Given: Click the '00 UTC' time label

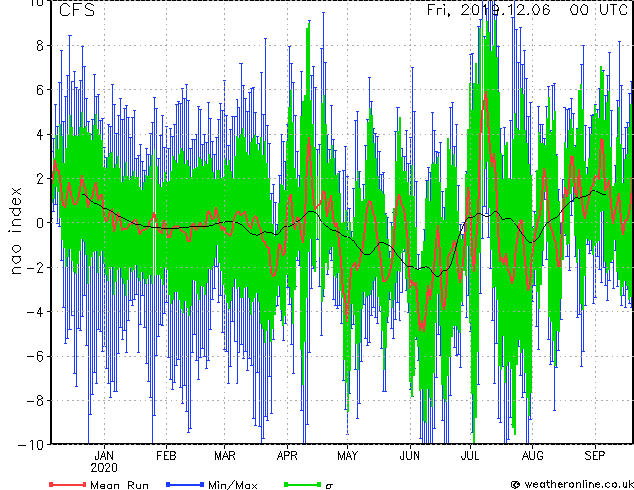Looking at the screenshot, I should point(598,10).
